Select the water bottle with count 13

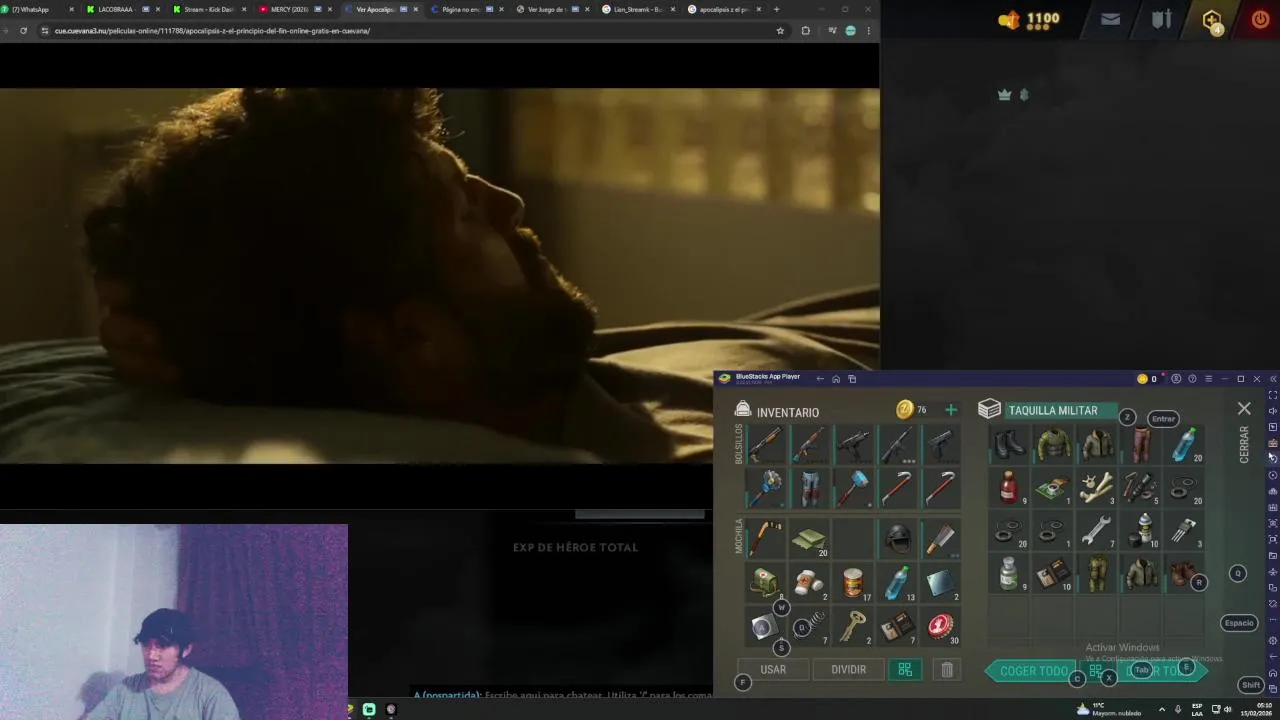pos(897,583)
